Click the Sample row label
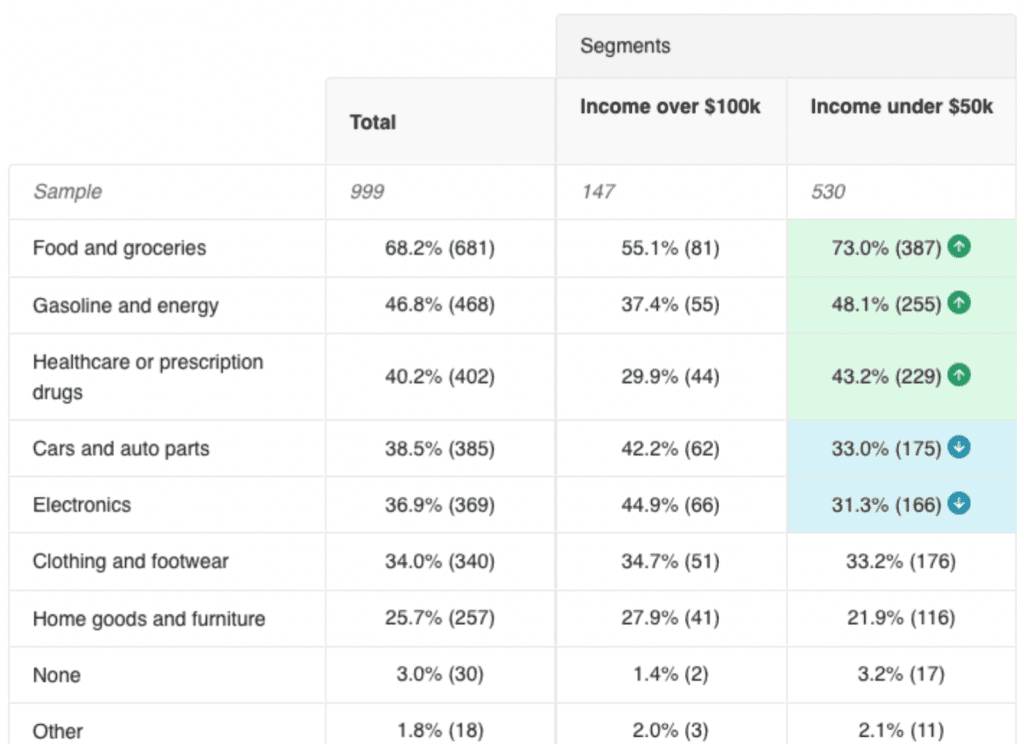1024x750 pixels. click(67, 191)
